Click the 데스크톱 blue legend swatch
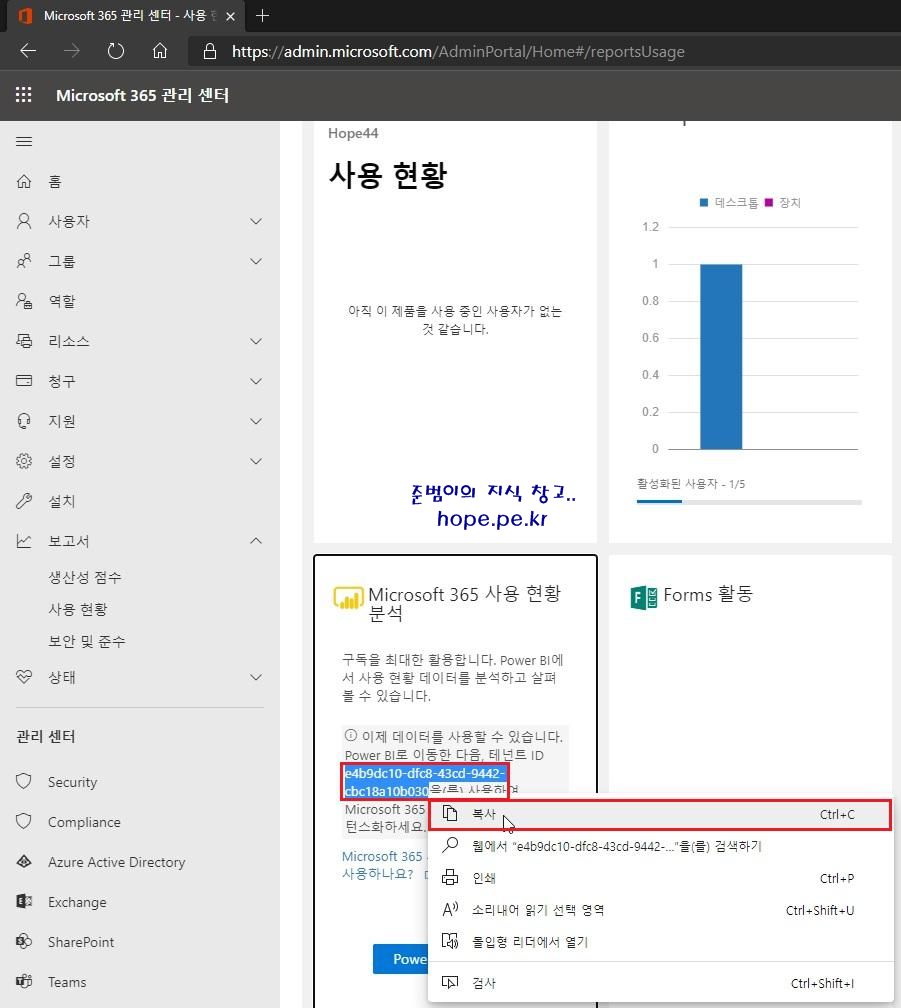Image resolution: width=901 pixels, height=1008 pixels. (704, 202)
